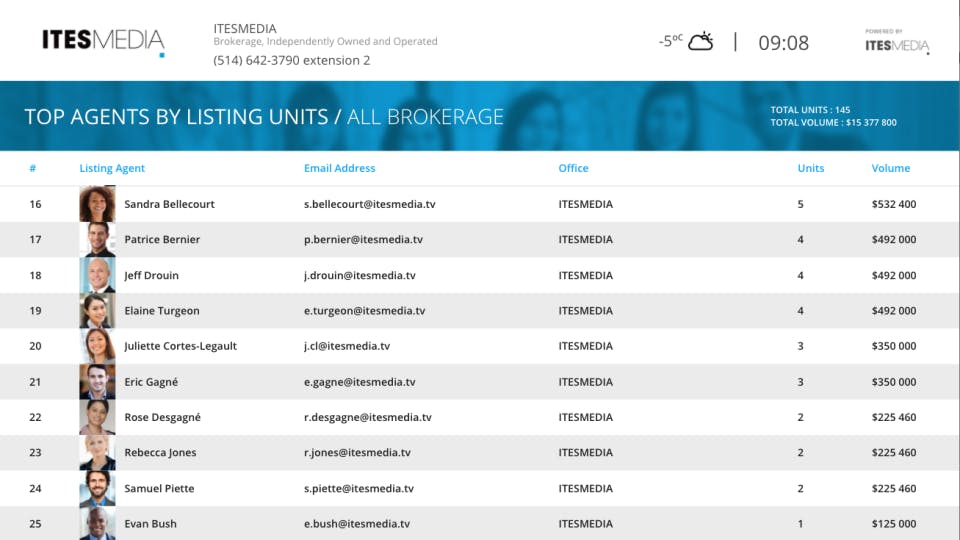Sort by the Units column header
Screen dimensions: 960x540
coord(810,168)
